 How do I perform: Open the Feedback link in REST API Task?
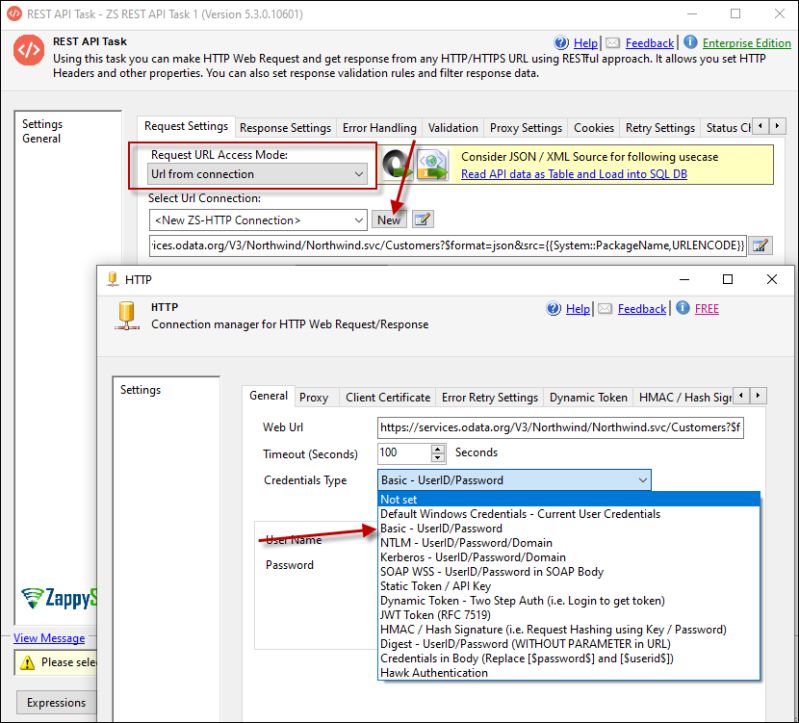point(649,43)
